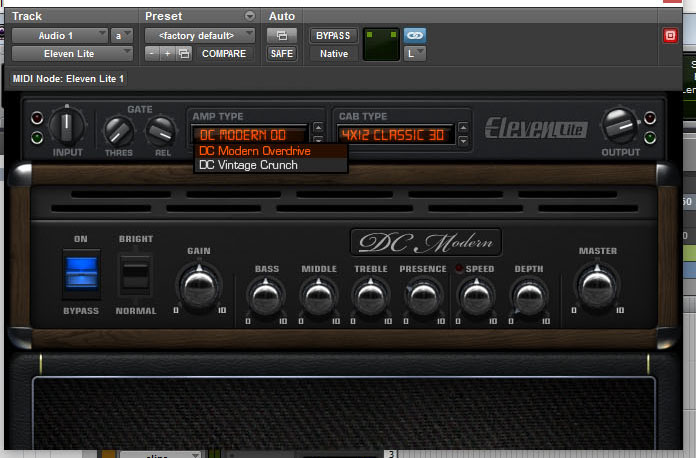Click the gate THRES knob

pos(118,131)
